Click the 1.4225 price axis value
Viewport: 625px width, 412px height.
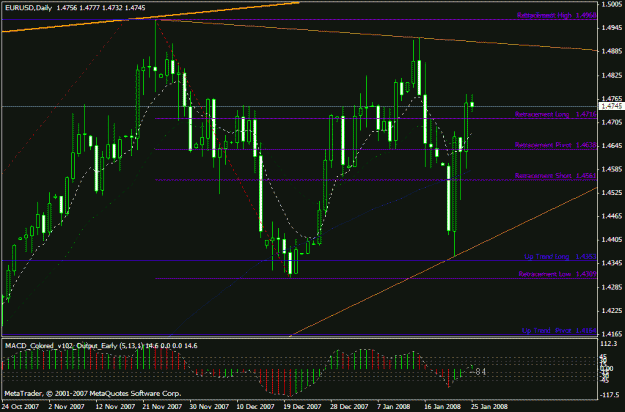tap(612, 311)
